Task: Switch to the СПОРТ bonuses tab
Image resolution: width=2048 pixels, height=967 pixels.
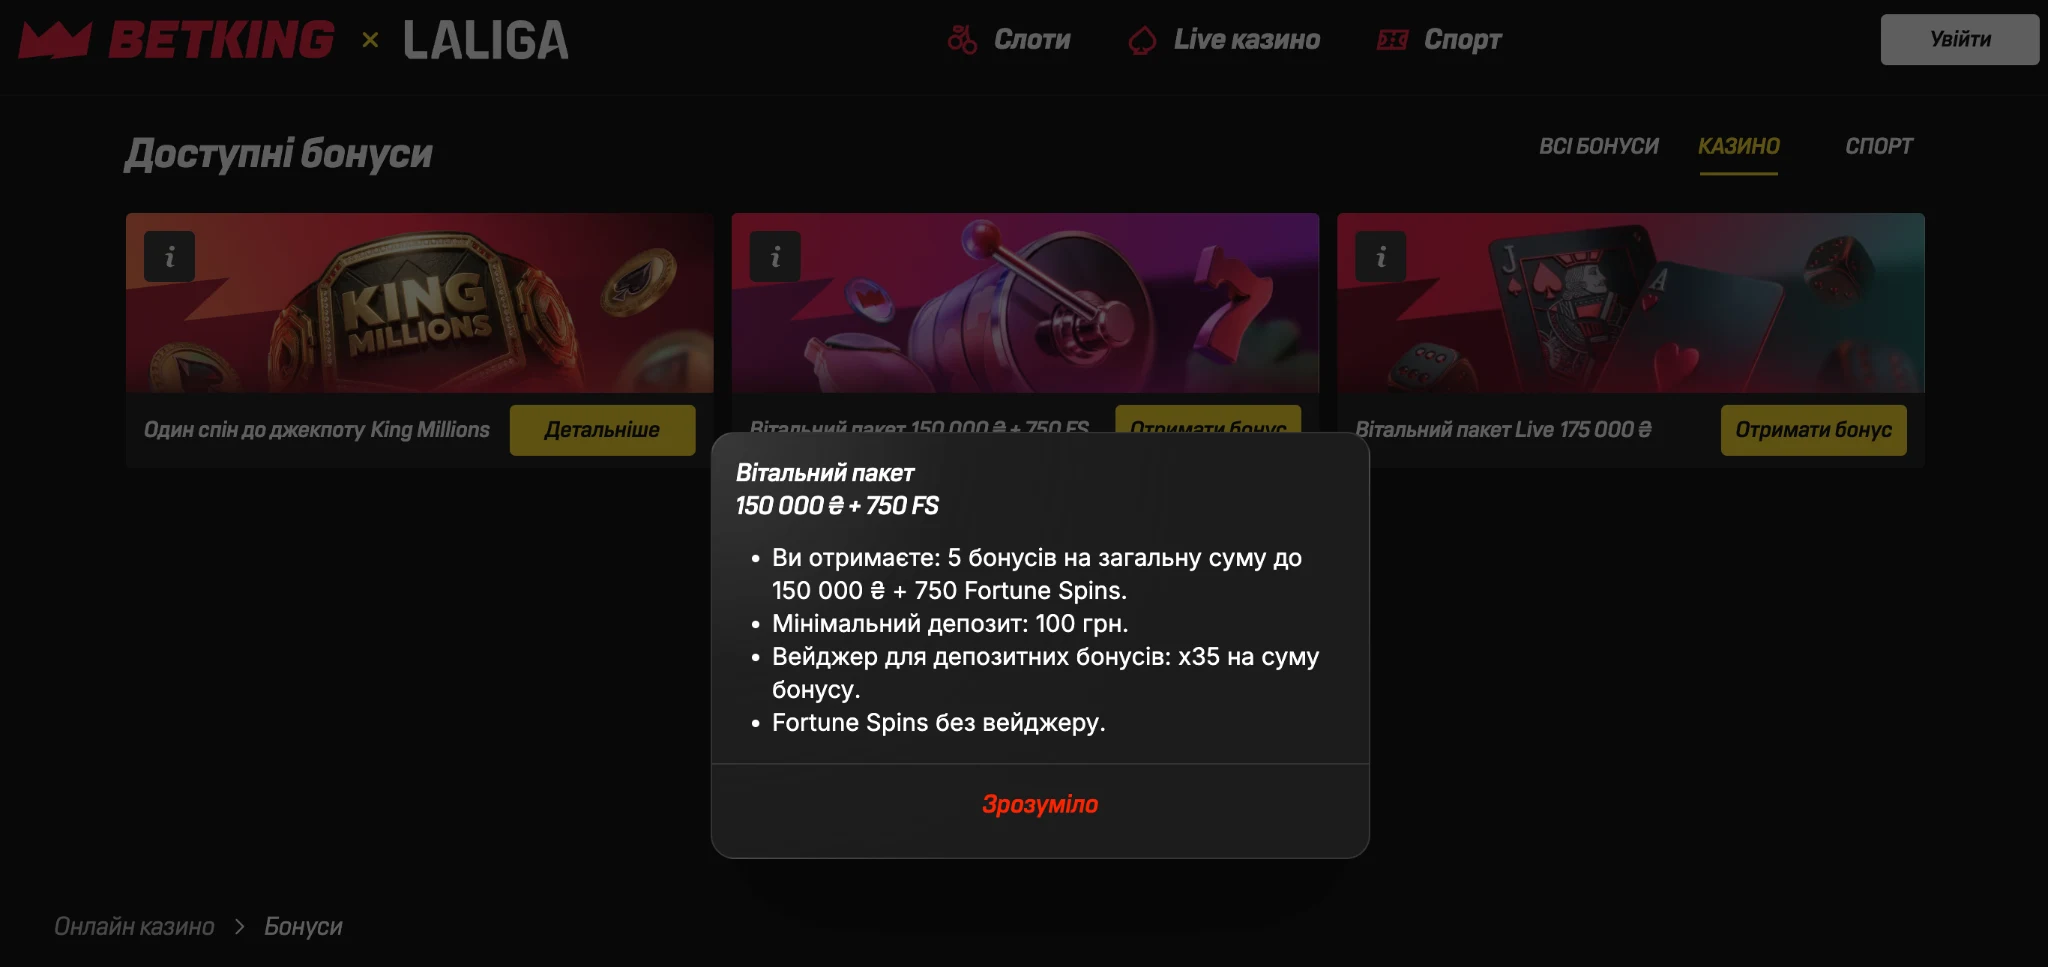Action: pyautogui.click(x=1879, y=146)
